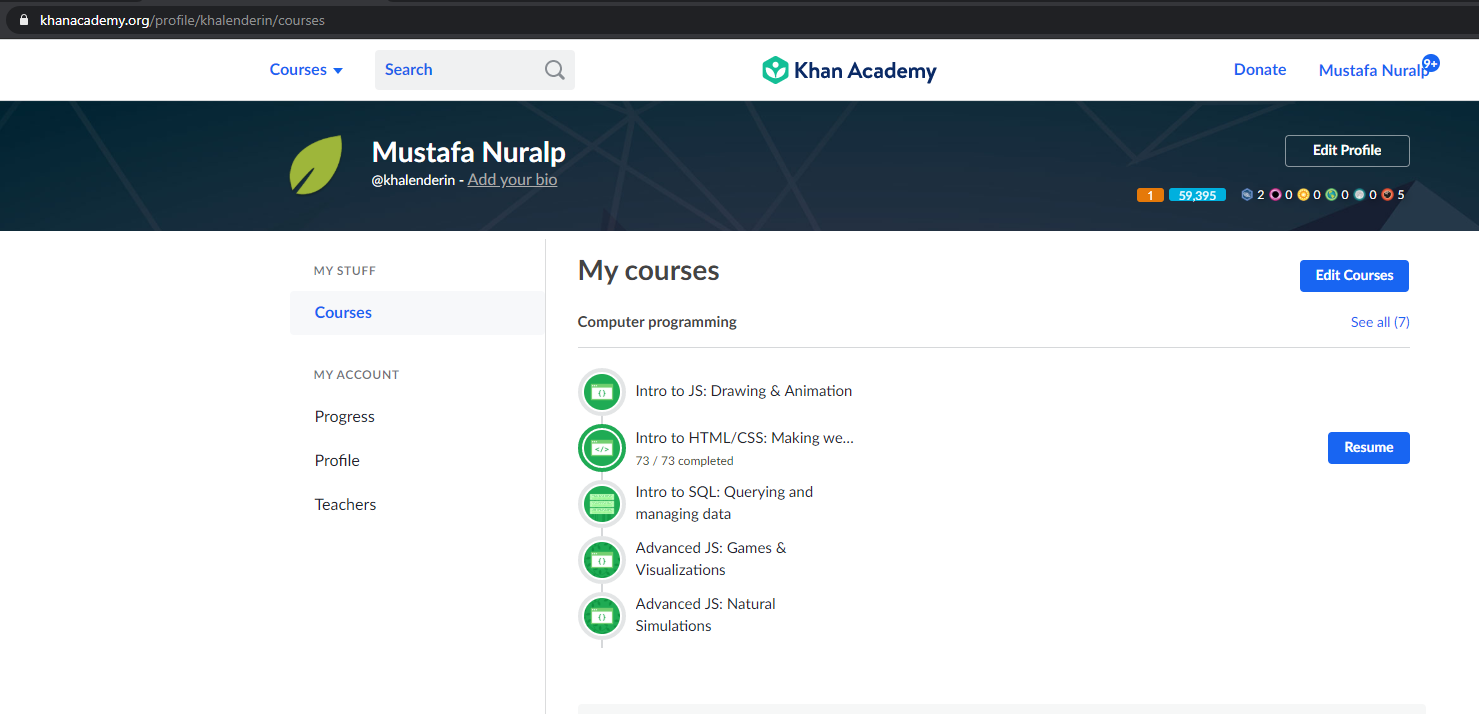This screenshot has width=1479, height=714.
Task: Click the site lock icon in address bar
Action: (25, 20)
